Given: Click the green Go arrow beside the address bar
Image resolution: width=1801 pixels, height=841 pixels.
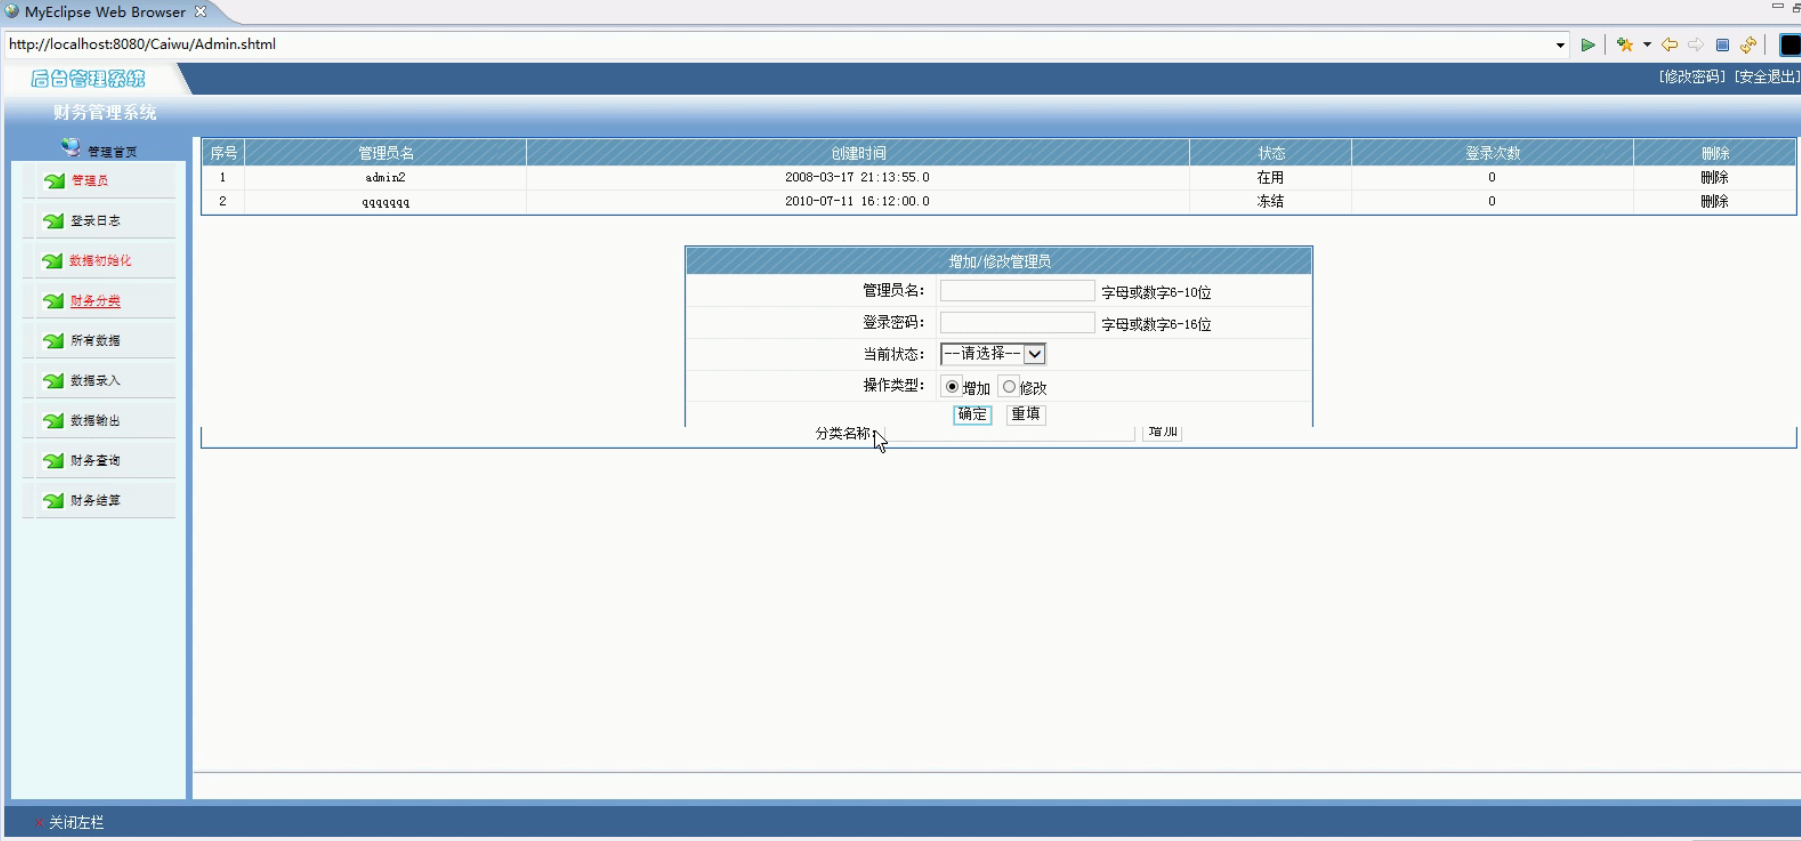Looking at the screenshot, I should point(1587,45).
